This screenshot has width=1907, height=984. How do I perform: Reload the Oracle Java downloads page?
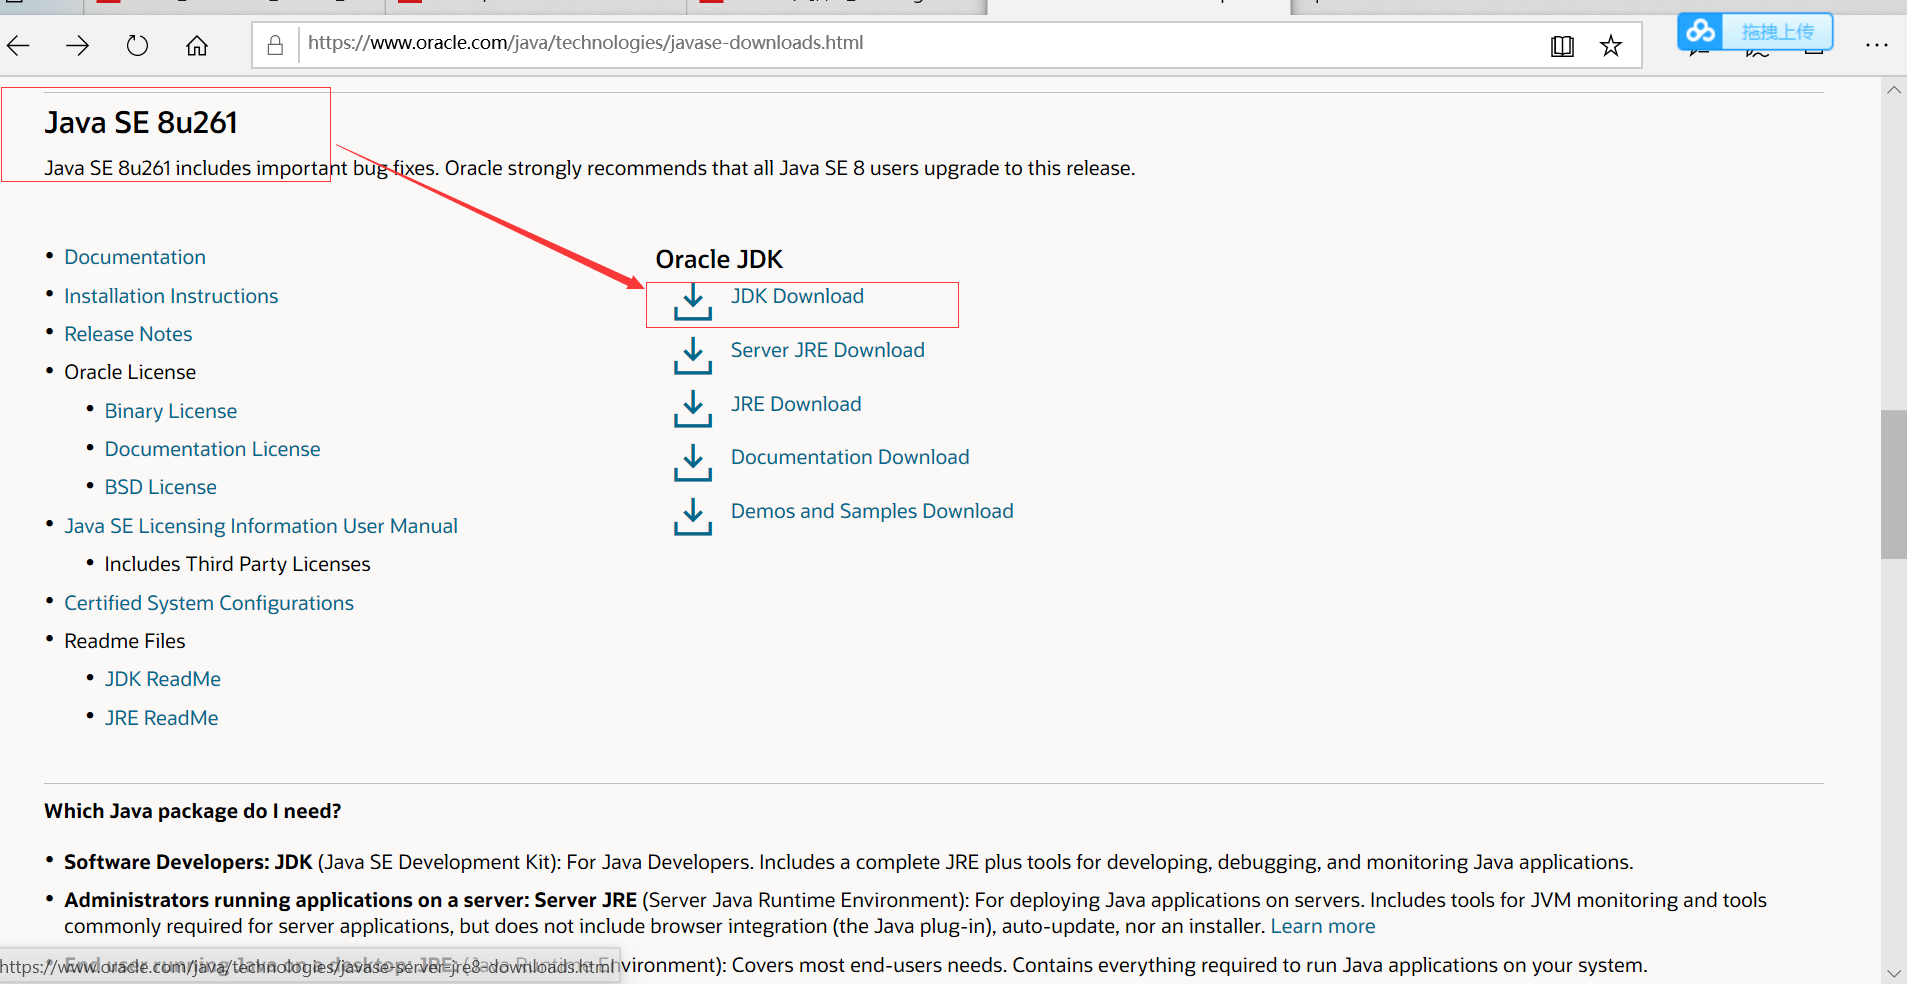(x=137, y=45)
